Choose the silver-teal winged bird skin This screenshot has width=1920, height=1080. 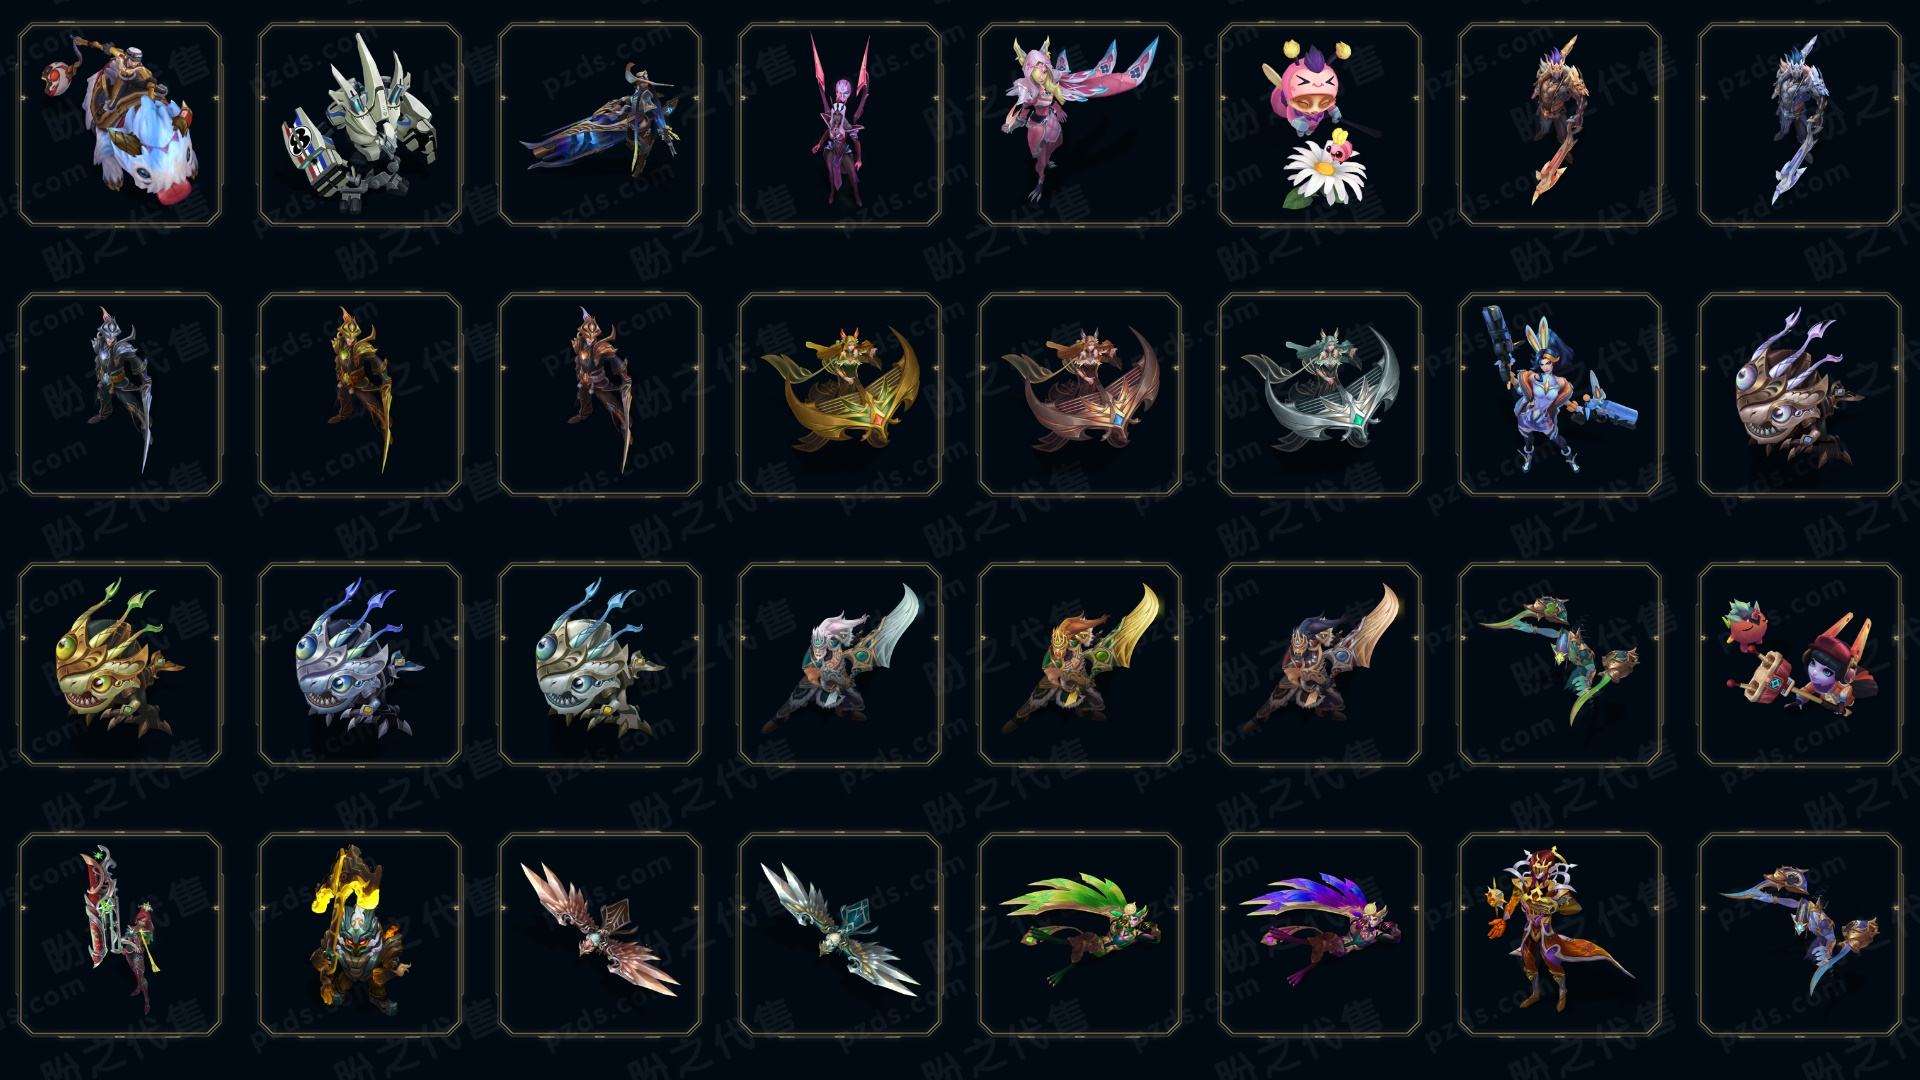coord(840,935)
